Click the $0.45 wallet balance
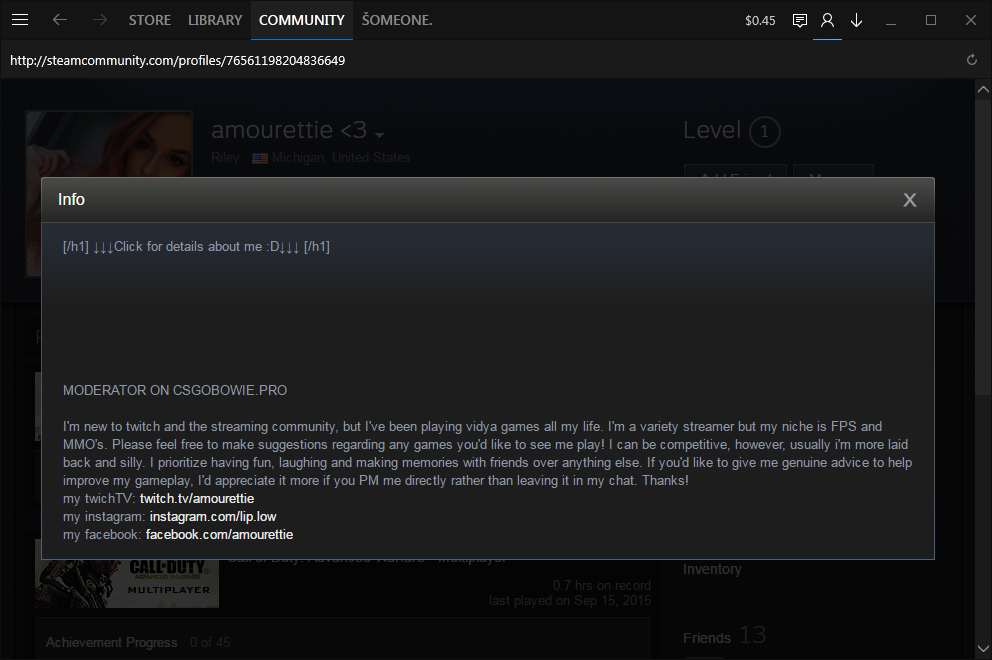The height and width of the screenshot is (660, 992). [x=760, y=20]
